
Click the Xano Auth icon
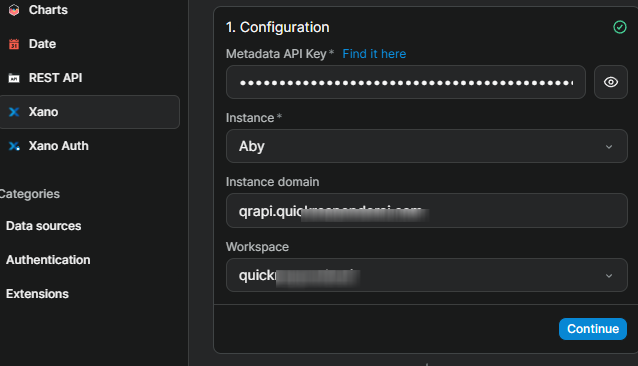coord(14,146)
